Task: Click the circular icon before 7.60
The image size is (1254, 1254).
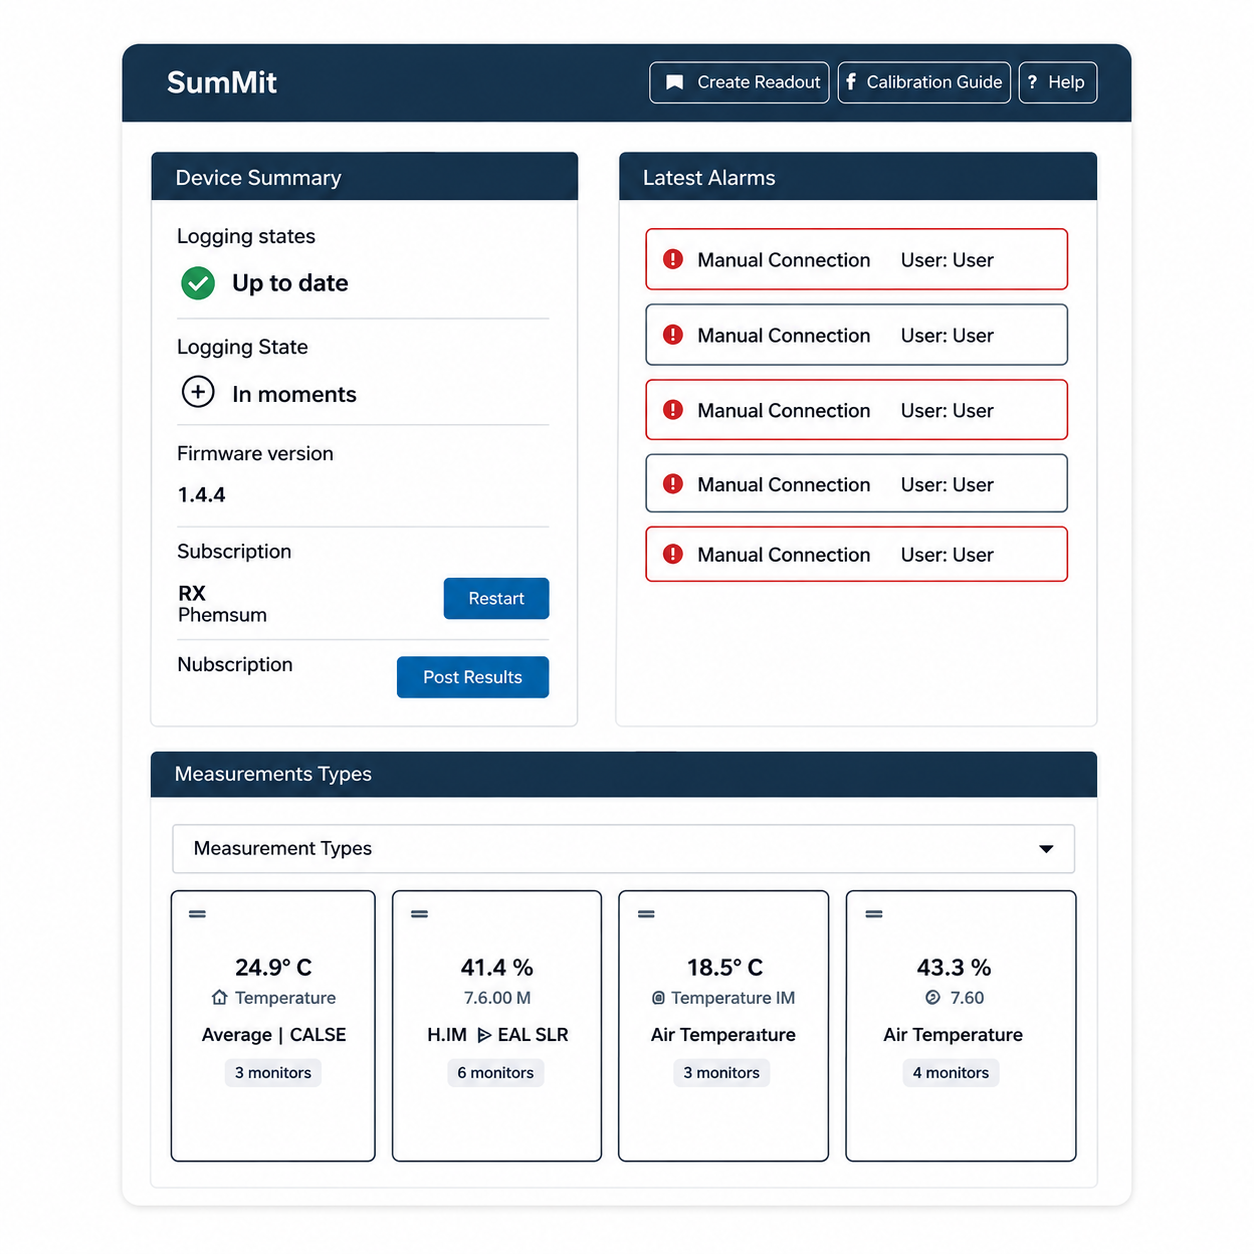Action: [x=933, y=997]
